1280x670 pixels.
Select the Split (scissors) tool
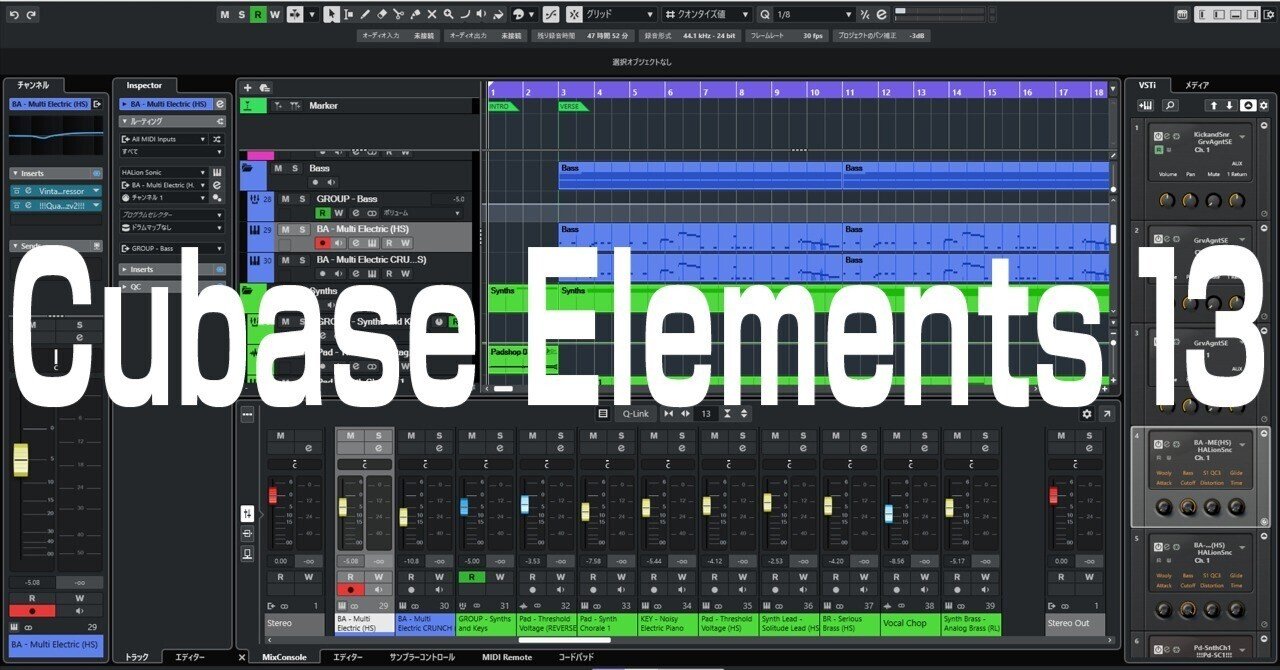(x=399, y=14)
